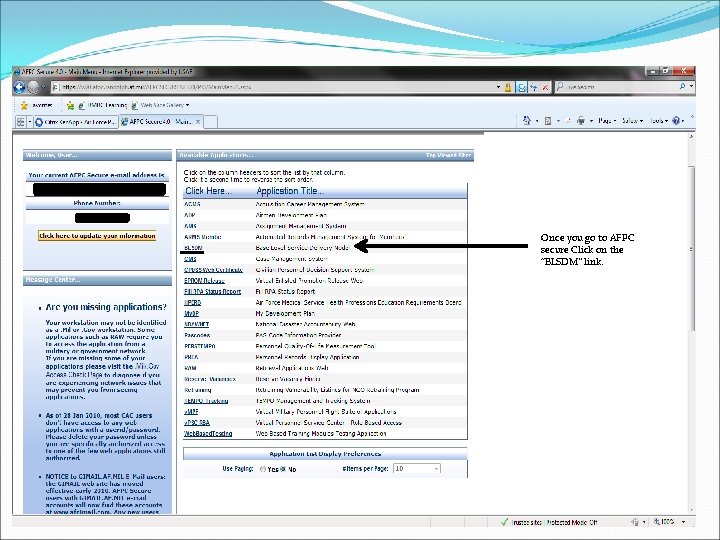Click the Print icon in command bar

581,121
